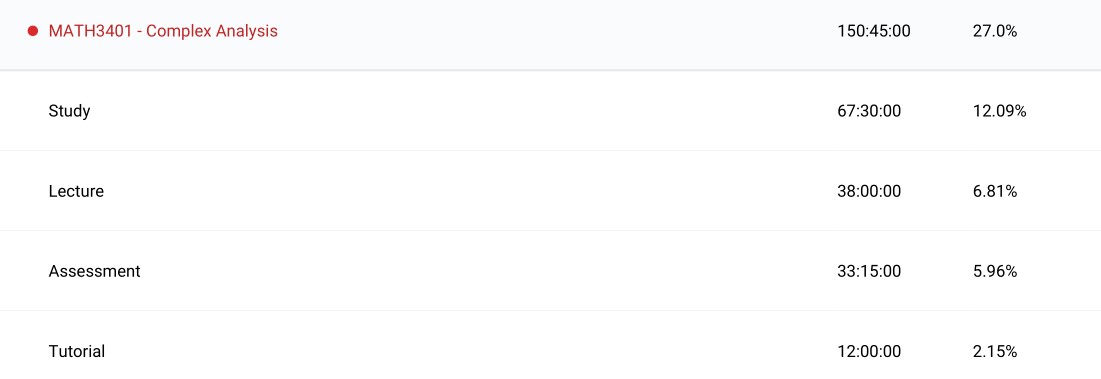
Task: Click the Study percentage 12.09%
Action: (x=999, y=111)
